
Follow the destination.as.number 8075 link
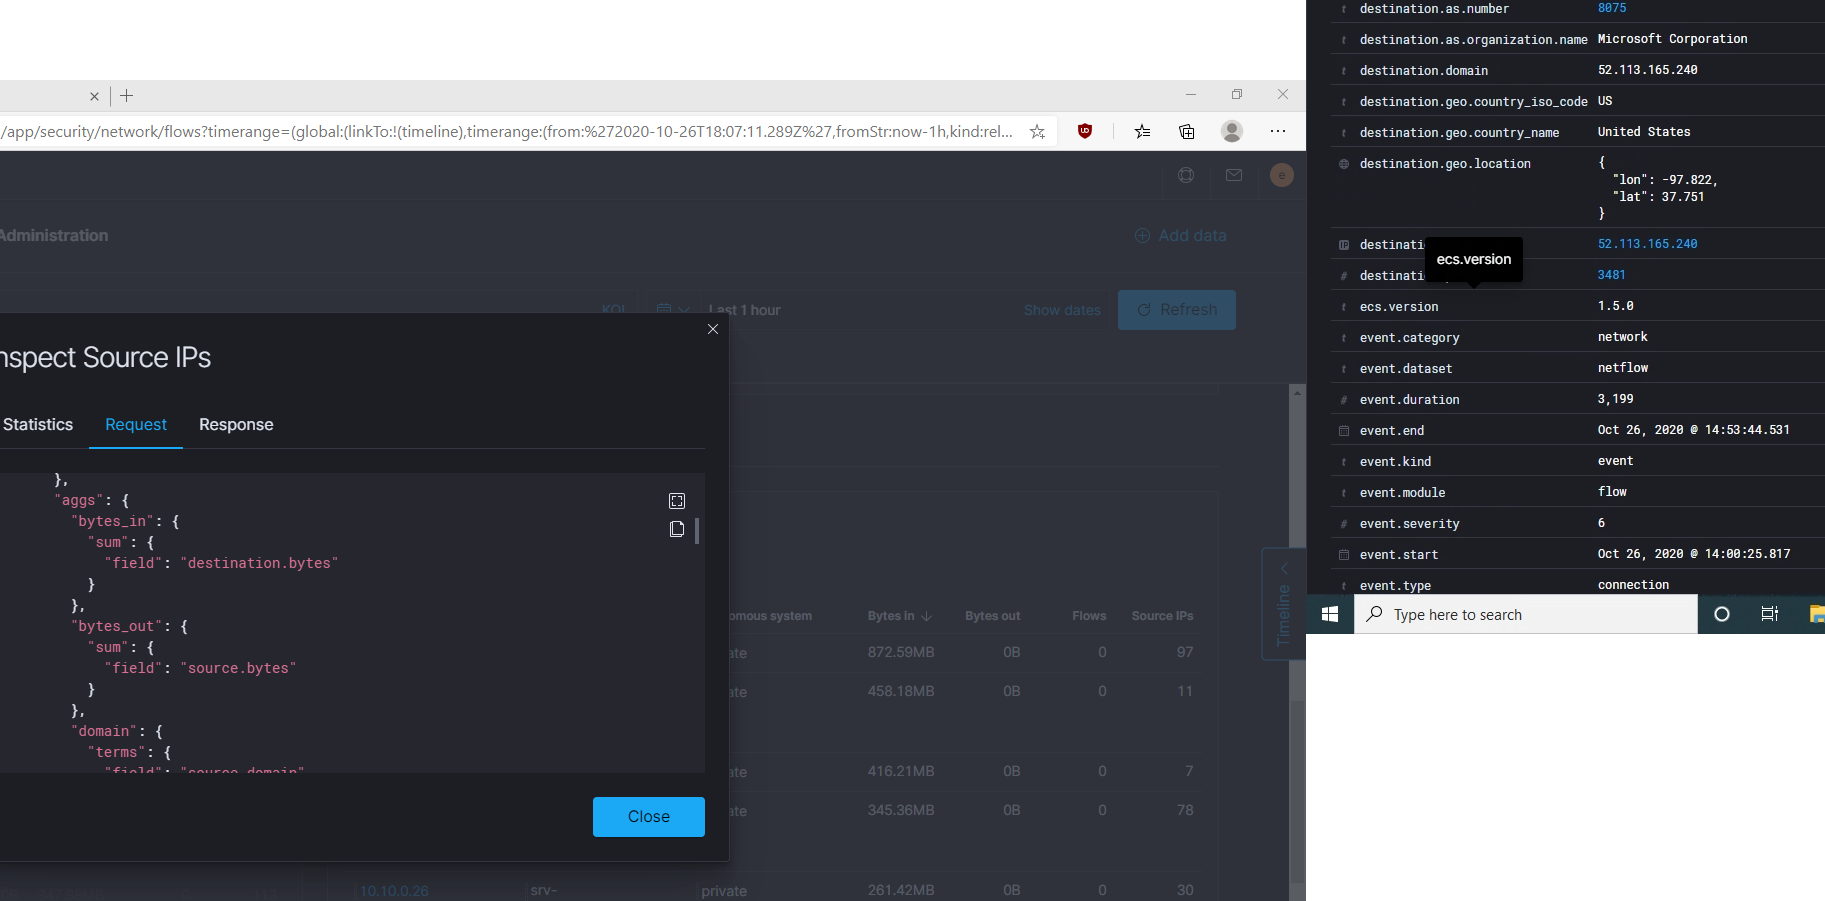click(x=1612, y=8)
